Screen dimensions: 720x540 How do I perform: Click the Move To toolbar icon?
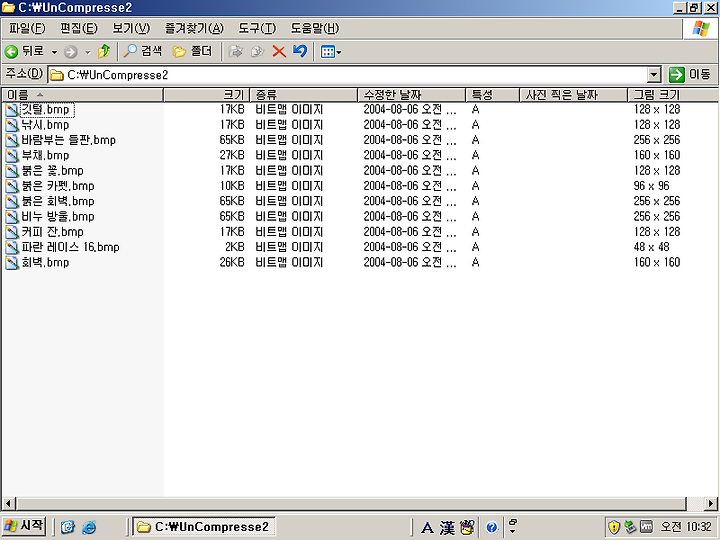click(235, 51)
